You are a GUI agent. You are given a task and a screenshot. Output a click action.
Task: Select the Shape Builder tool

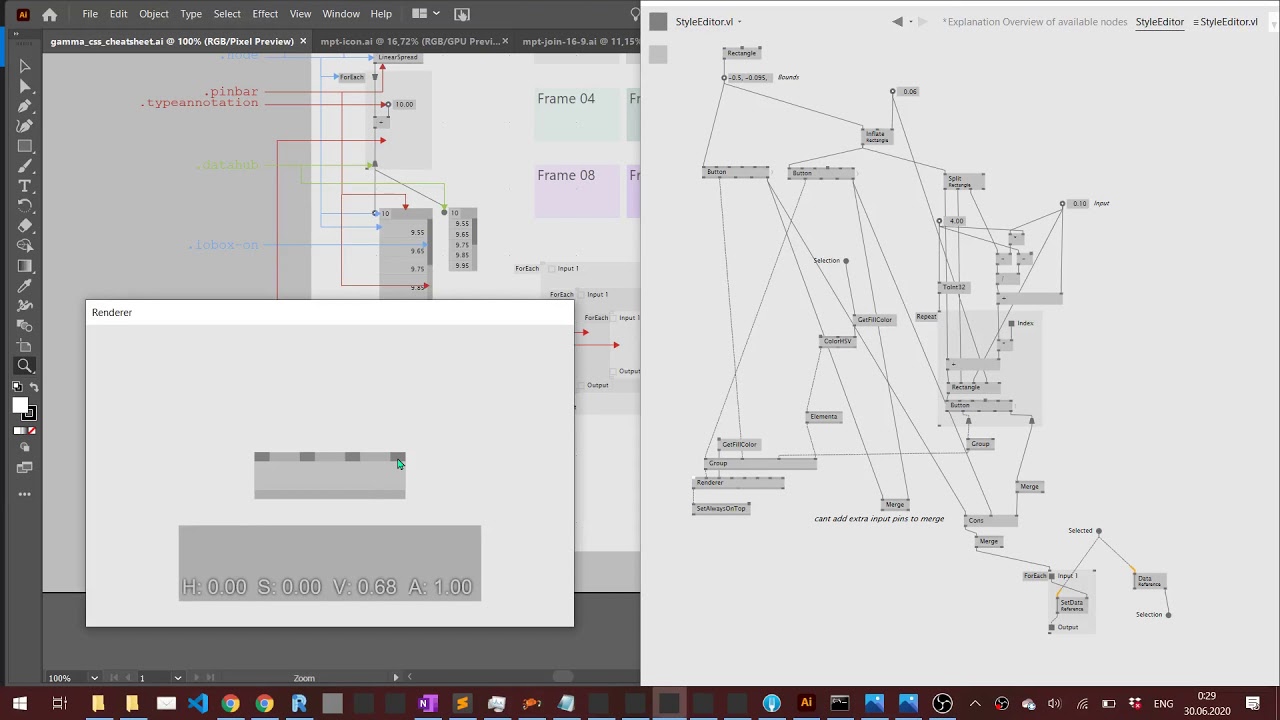25,246
